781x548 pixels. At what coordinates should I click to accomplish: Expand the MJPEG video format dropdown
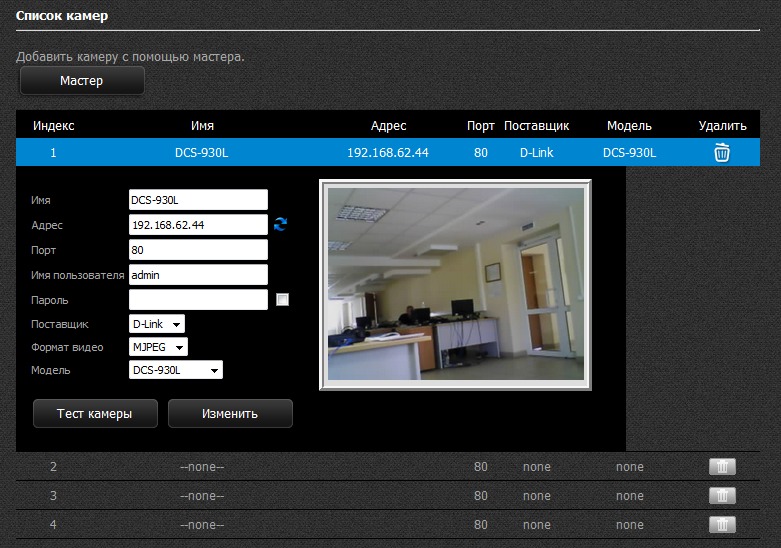(x=159, y=347)
